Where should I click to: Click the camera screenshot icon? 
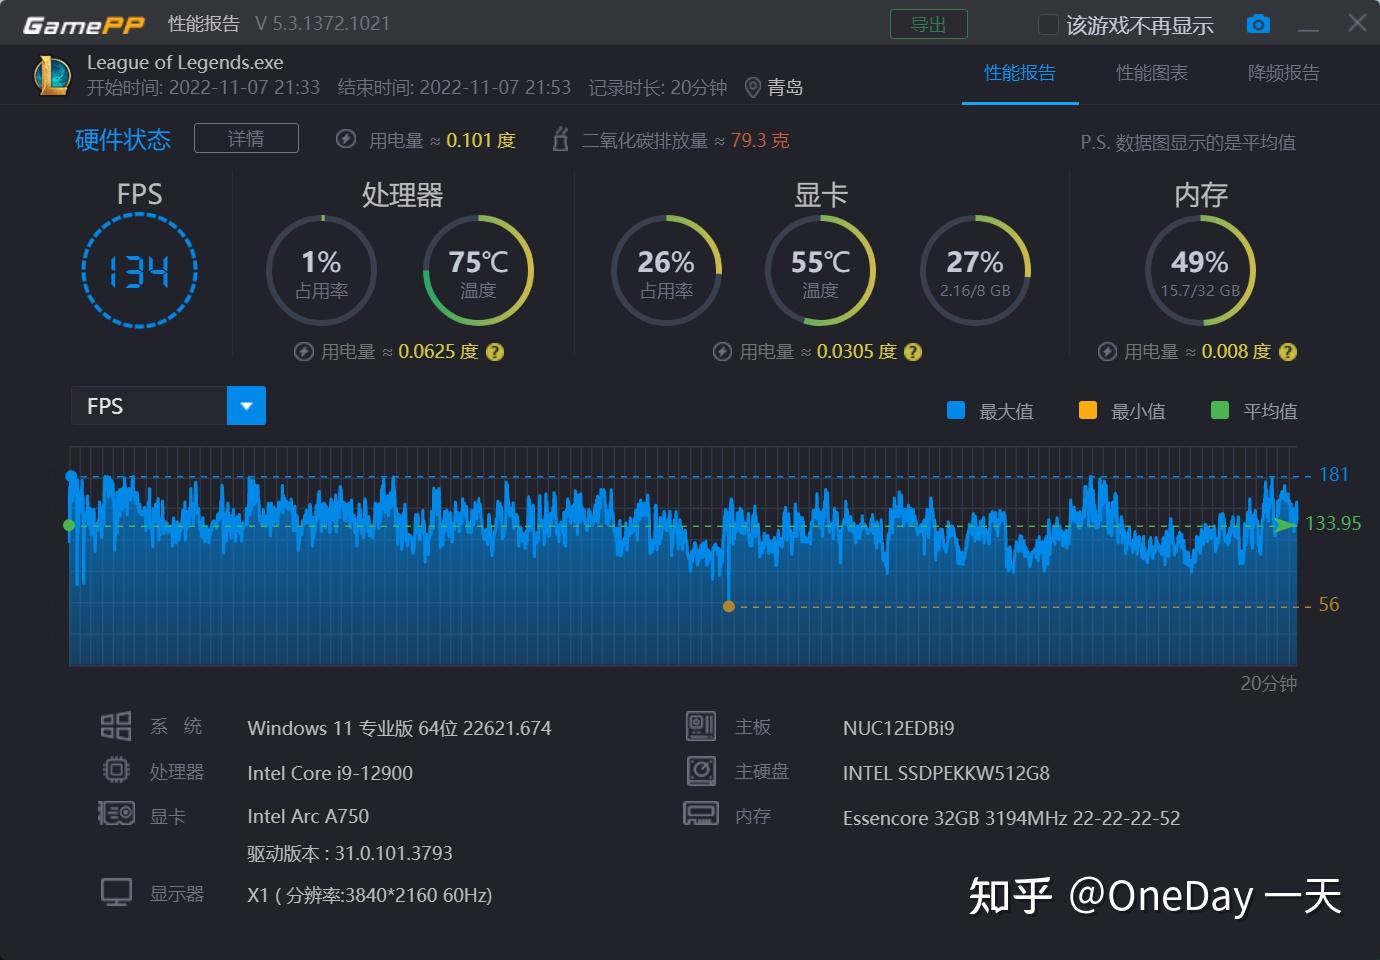pos(1258,24)
